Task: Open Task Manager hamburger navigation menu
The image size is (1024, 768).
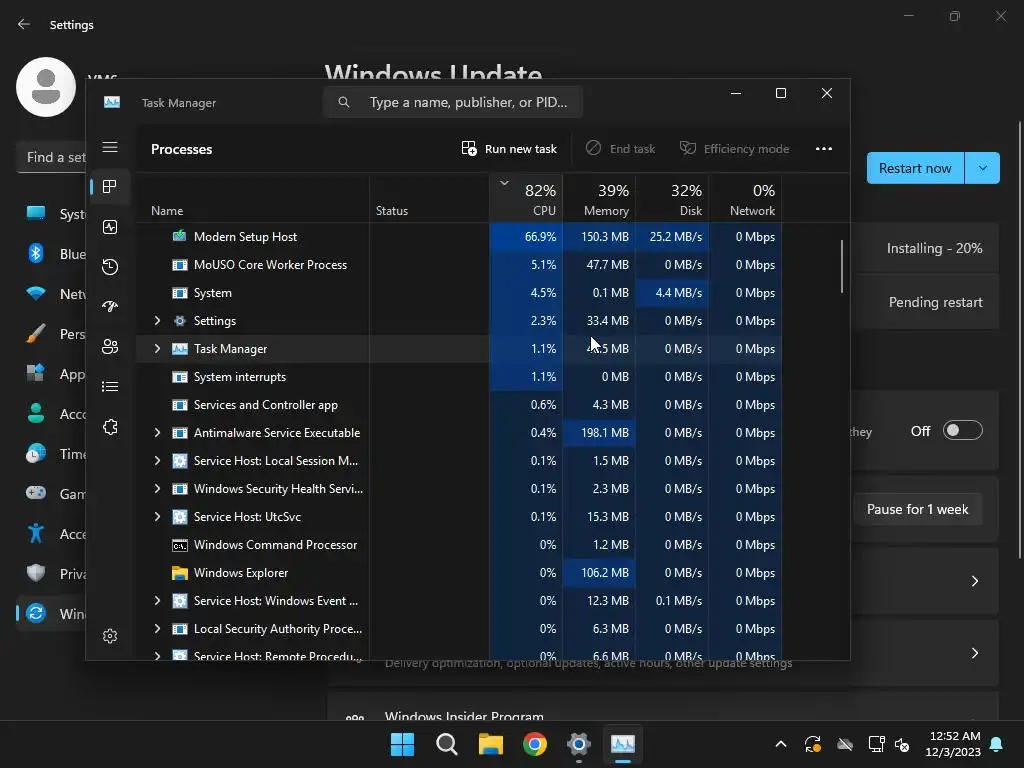Action: (110, 147)
